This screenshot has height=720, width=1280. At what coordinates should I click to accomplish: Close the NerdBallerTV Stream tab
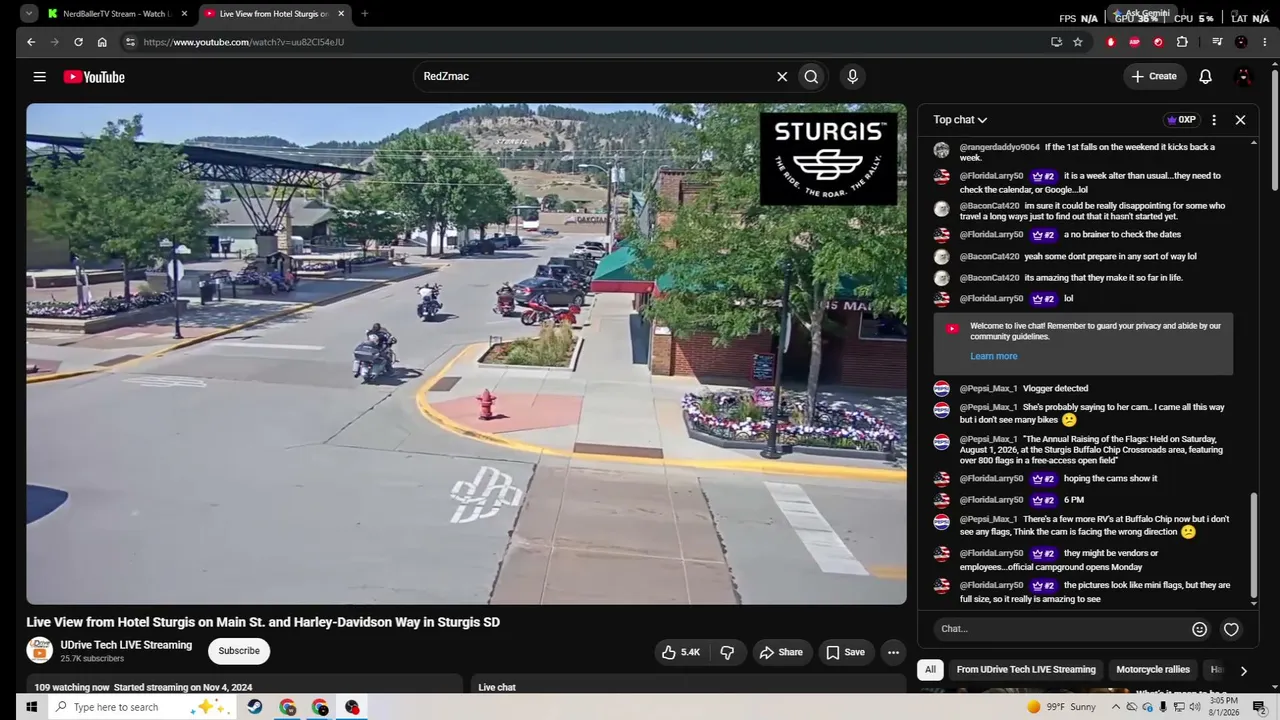tap(184, 14)
